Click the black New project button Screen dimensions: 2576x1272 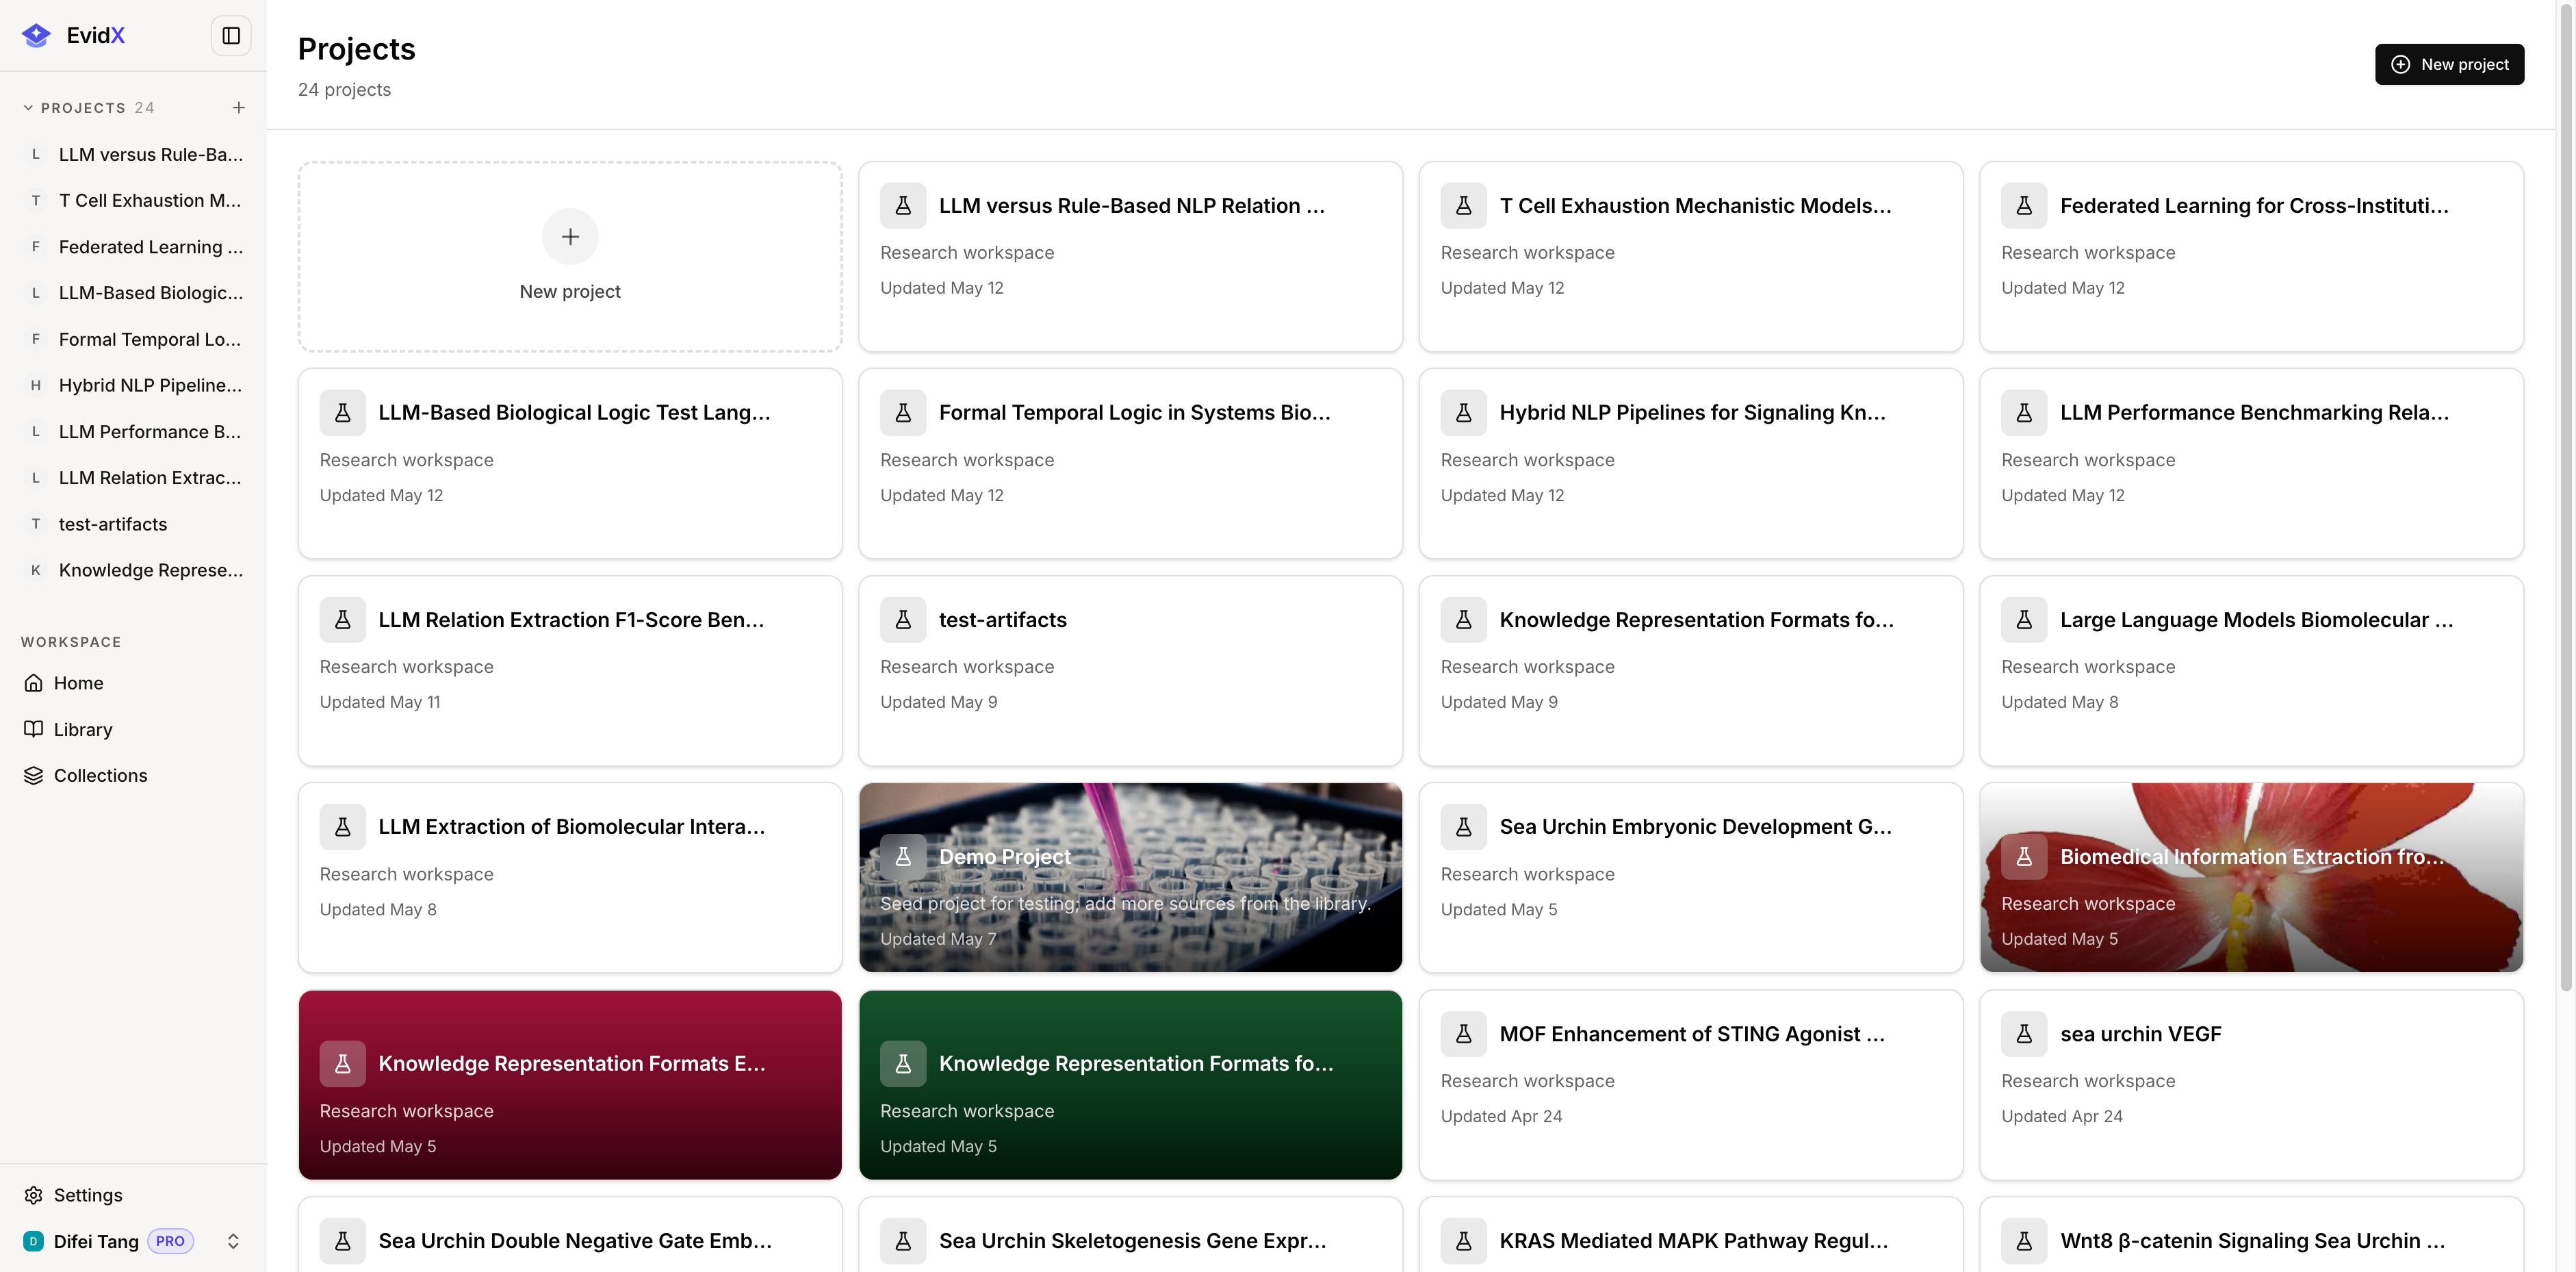2449,64
